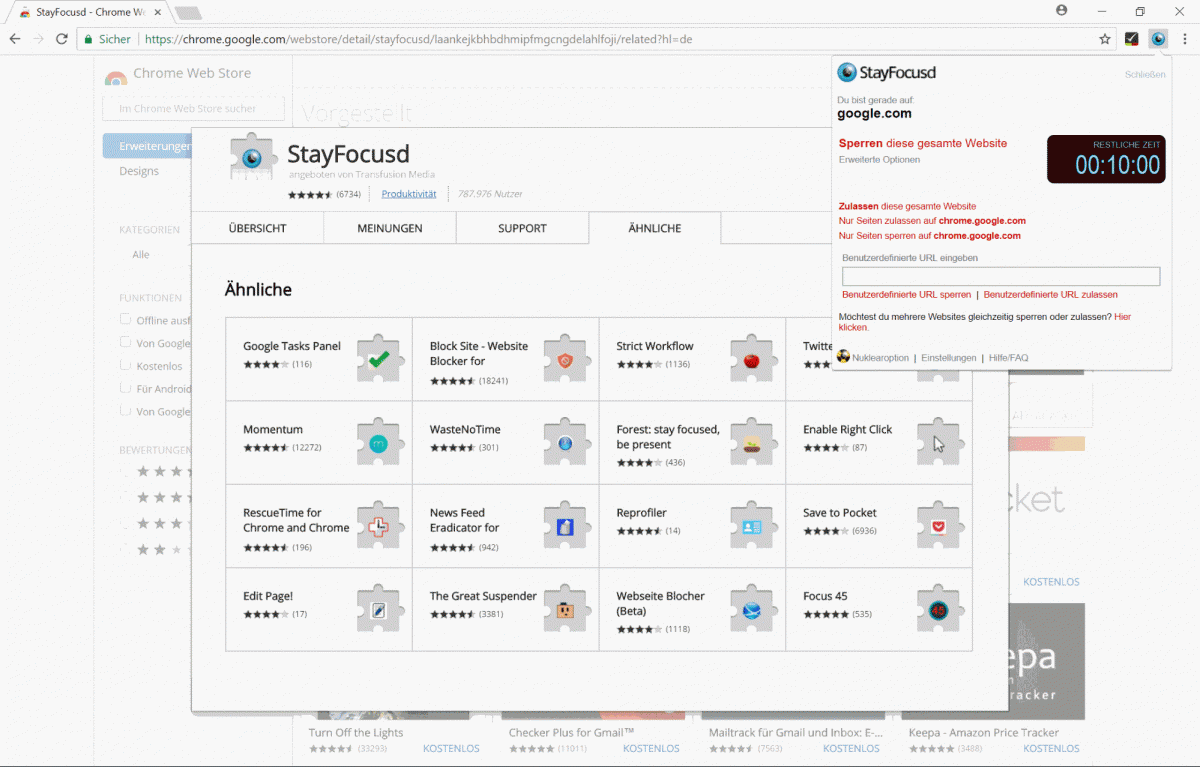Click 'Benutzerdefinierte URL sperren'

coord(907,295)
